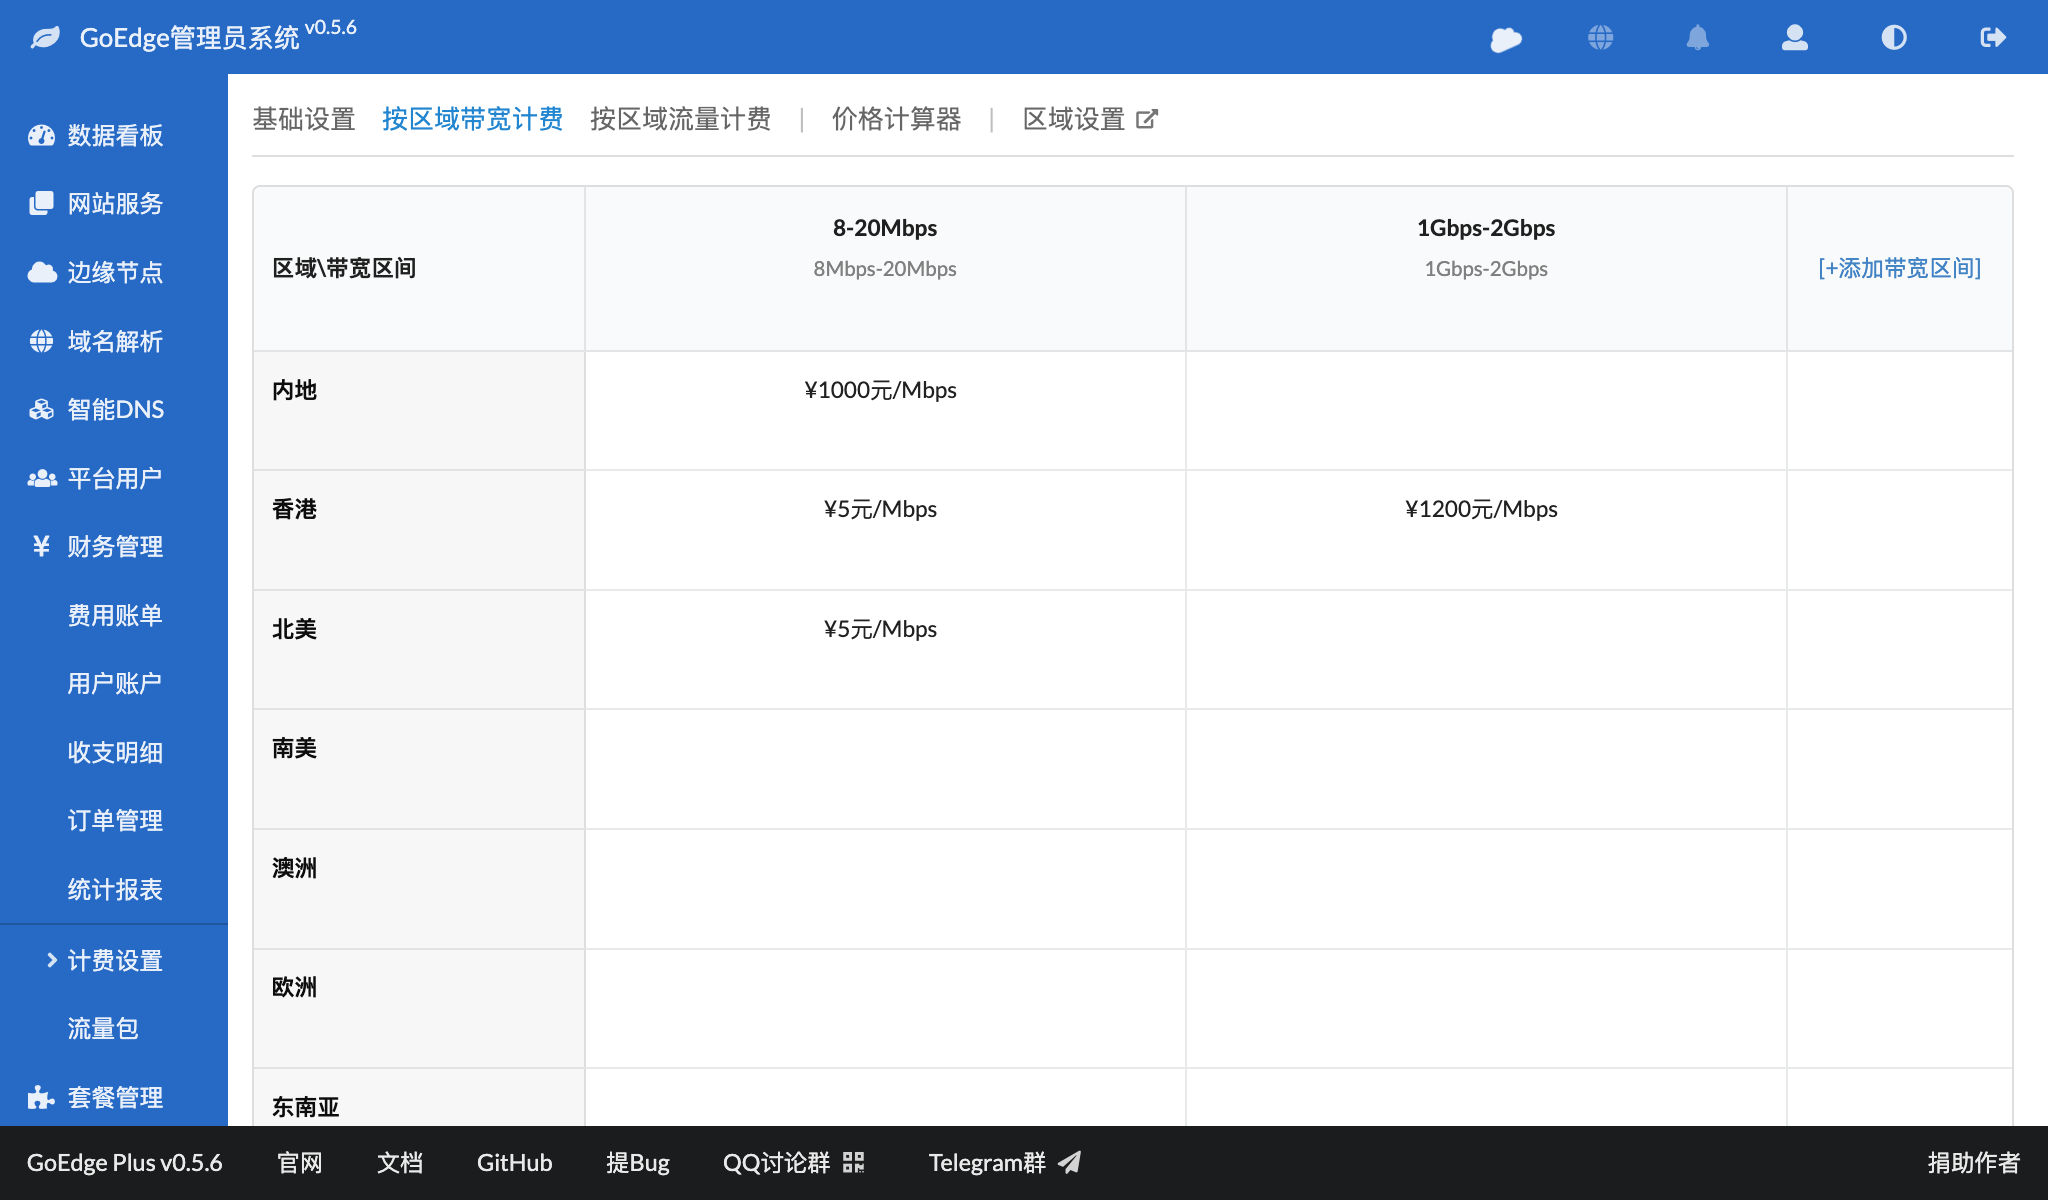
Task: Click the 套餐管理 puzzle icon
Action: (x=41, y=1097)
